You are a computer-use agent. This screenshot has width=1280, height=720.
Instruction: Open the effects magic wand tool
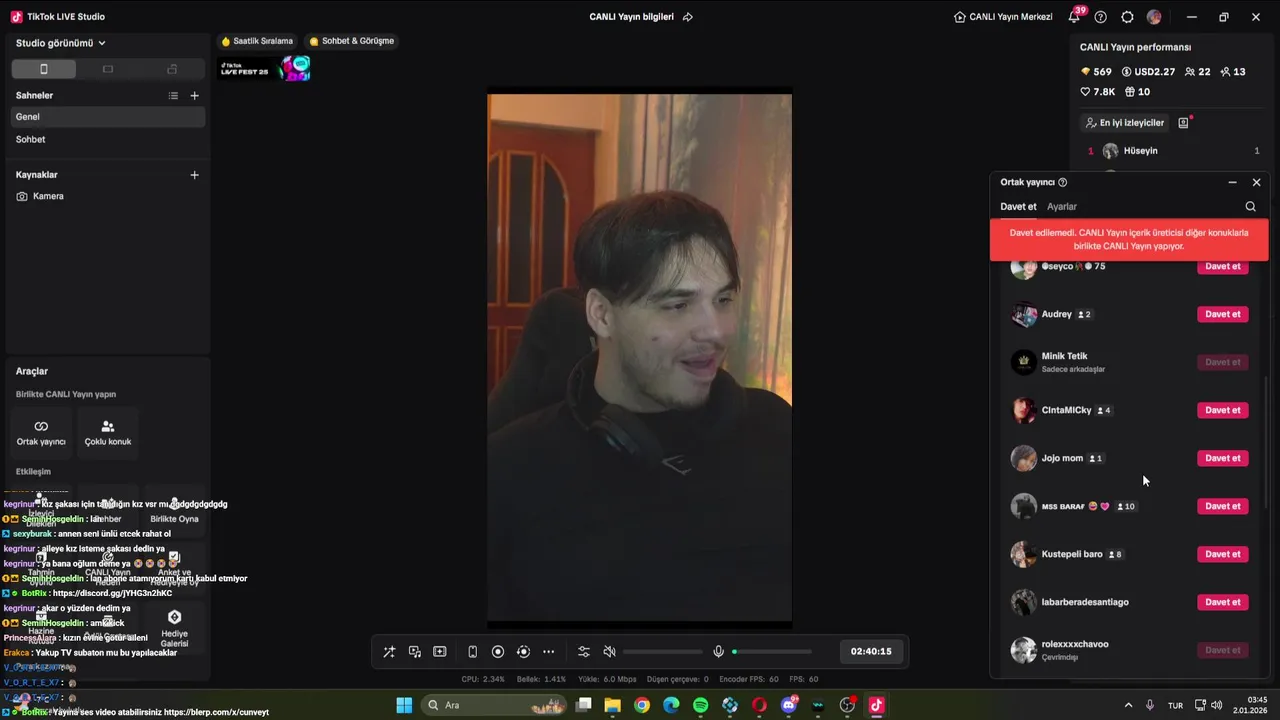point(389,652)
